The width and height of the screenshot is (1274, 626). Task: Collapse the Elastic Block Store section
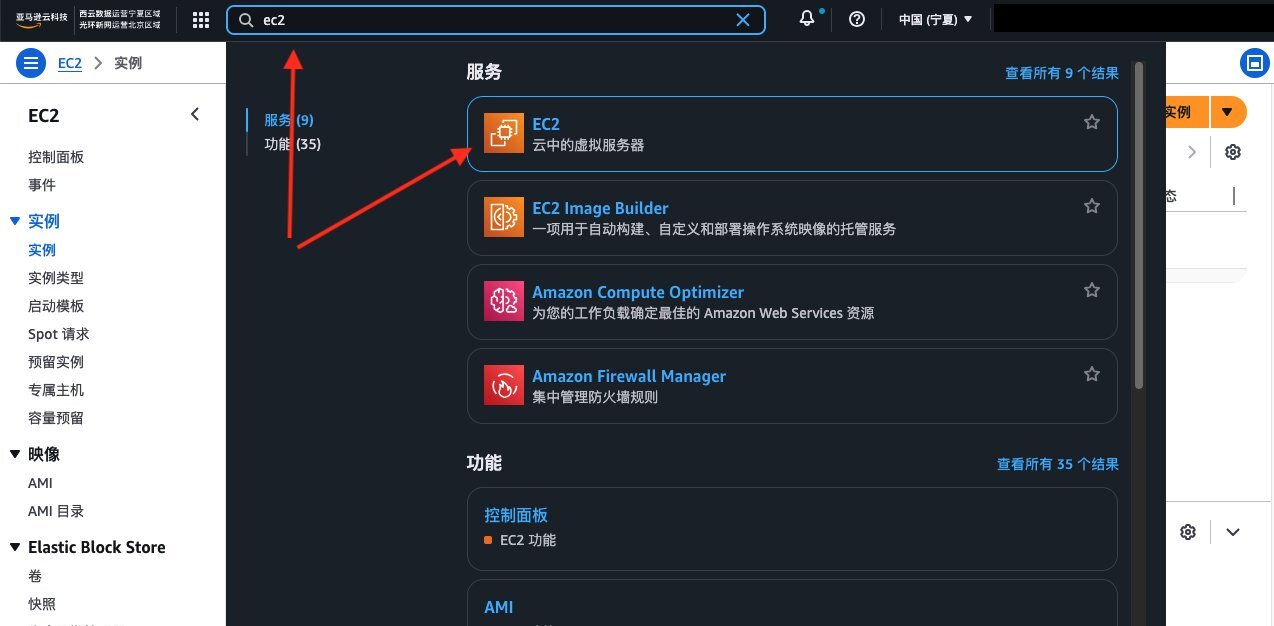[15, 547]
